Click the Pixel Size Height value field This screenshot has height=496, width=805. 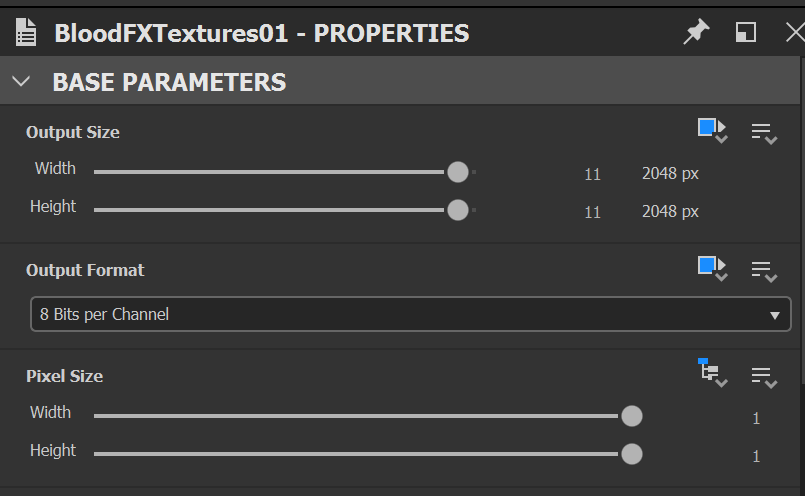click(756, 456)
